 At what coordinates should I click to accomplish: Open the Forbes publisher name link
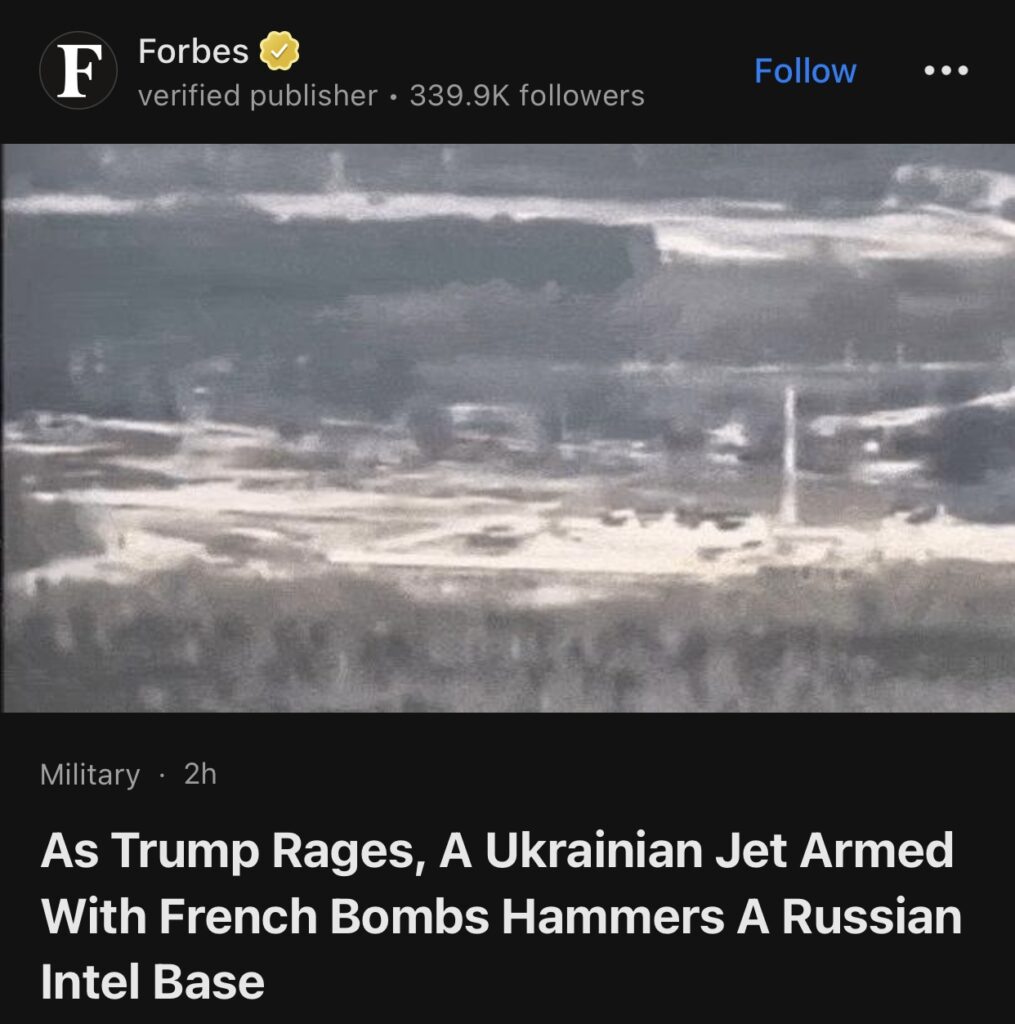(x=193, y=51)
